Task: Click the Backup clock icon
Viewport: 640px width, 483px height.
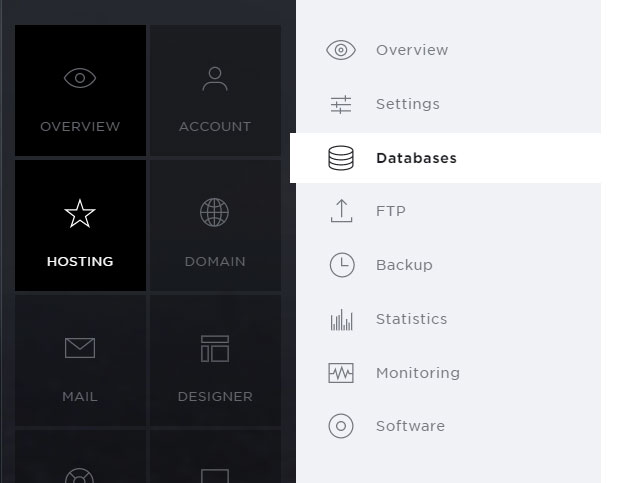Action: click(x=342, y=265)
